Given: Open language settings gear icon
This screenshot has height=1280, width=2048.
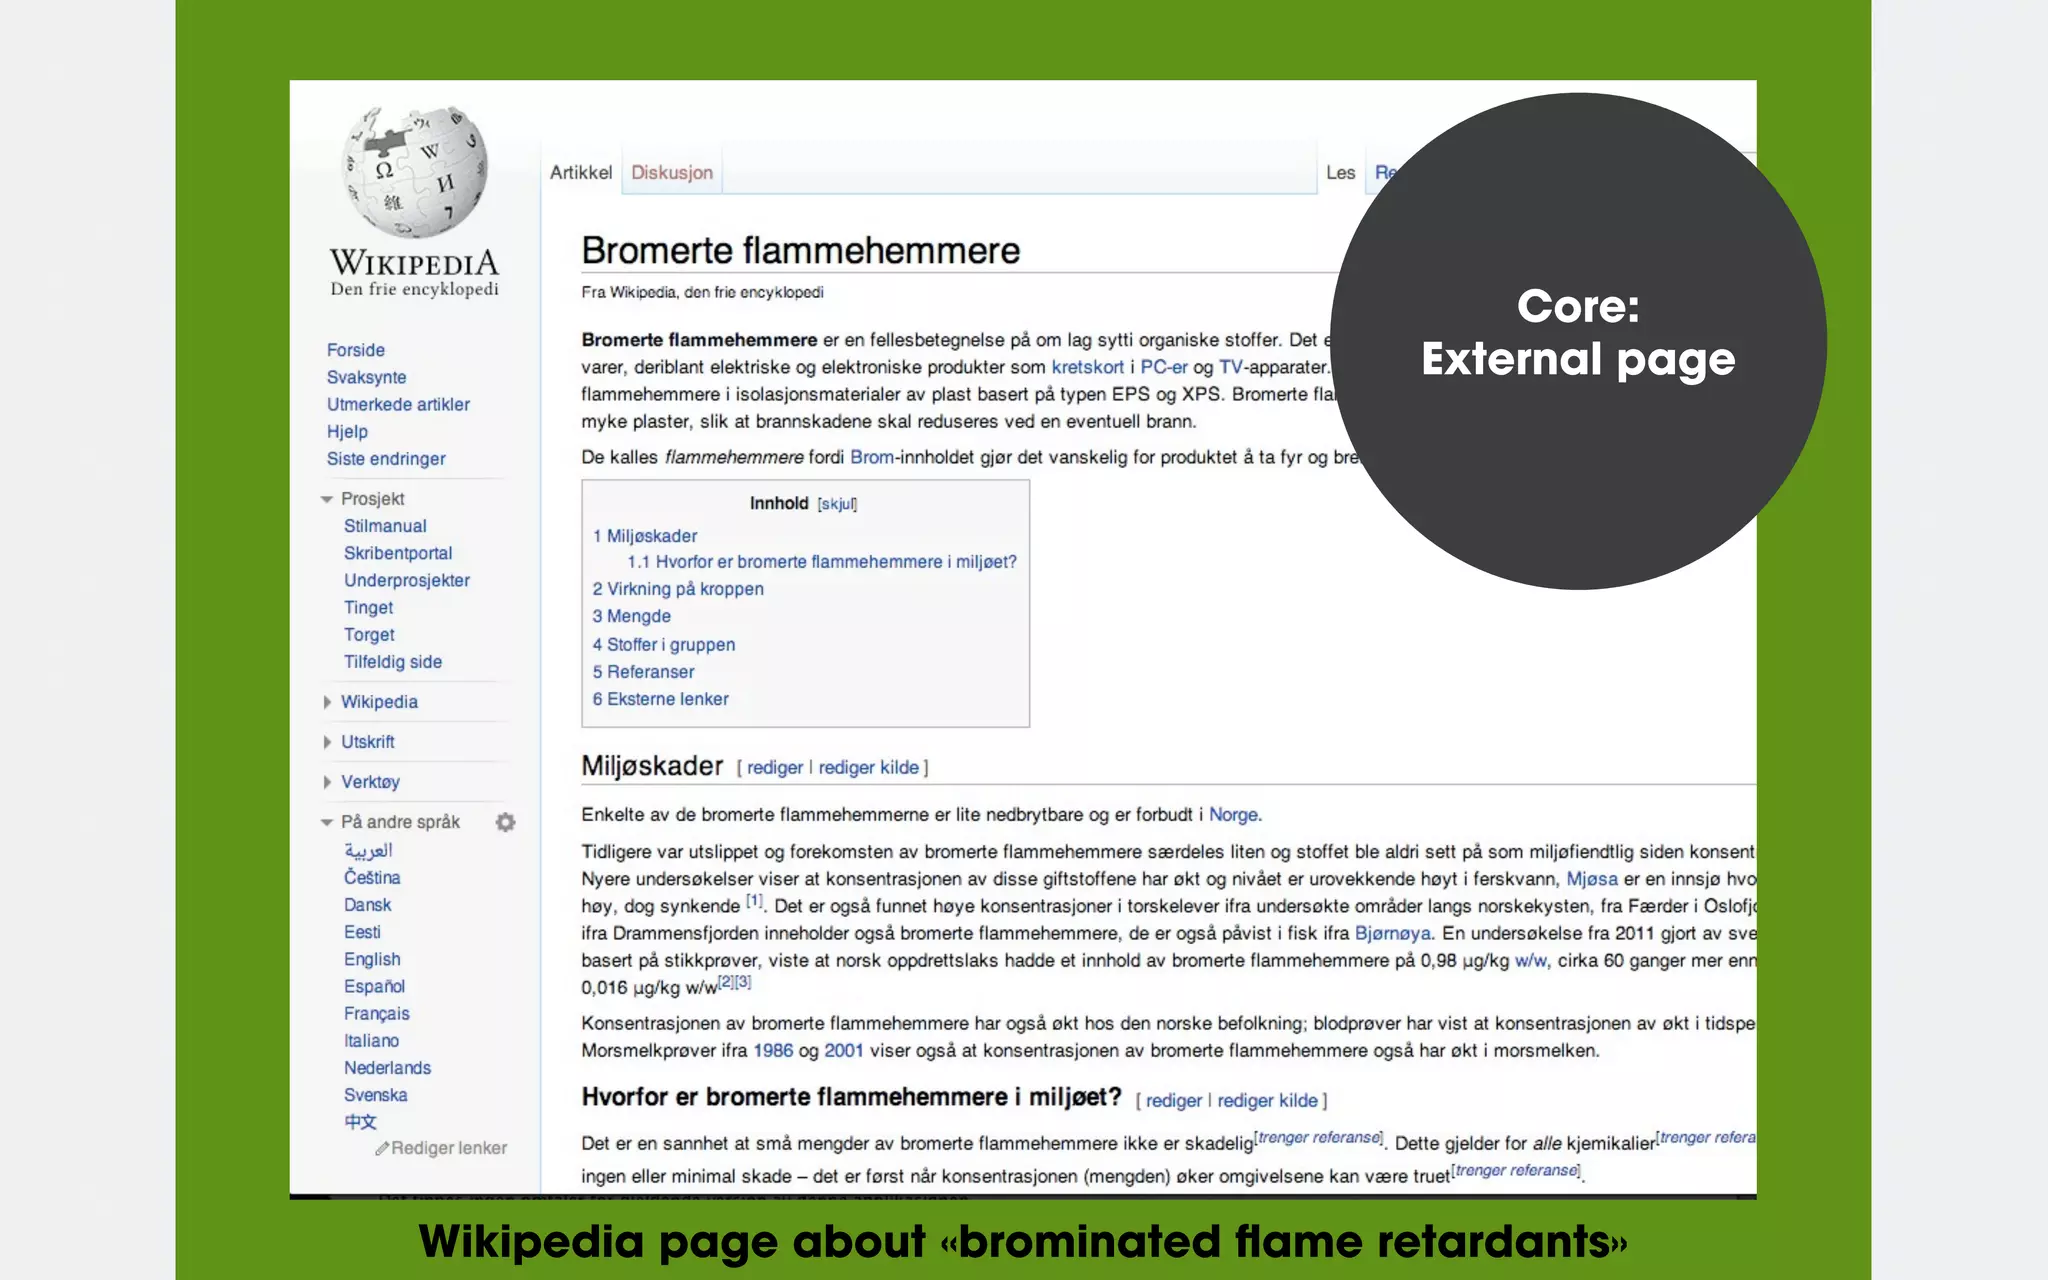Looking at the screenshot, I should click(506, 822).
